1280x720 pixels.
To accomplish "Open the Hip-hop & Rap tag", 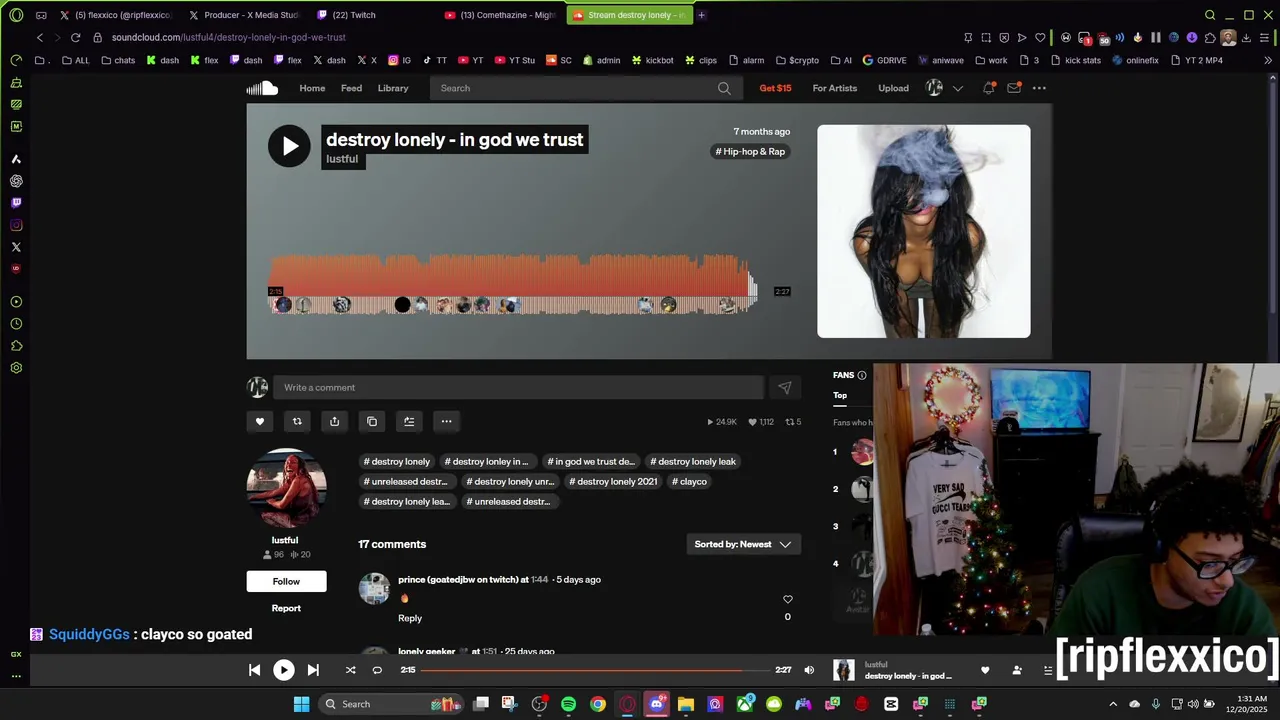I will pos(751,152).
